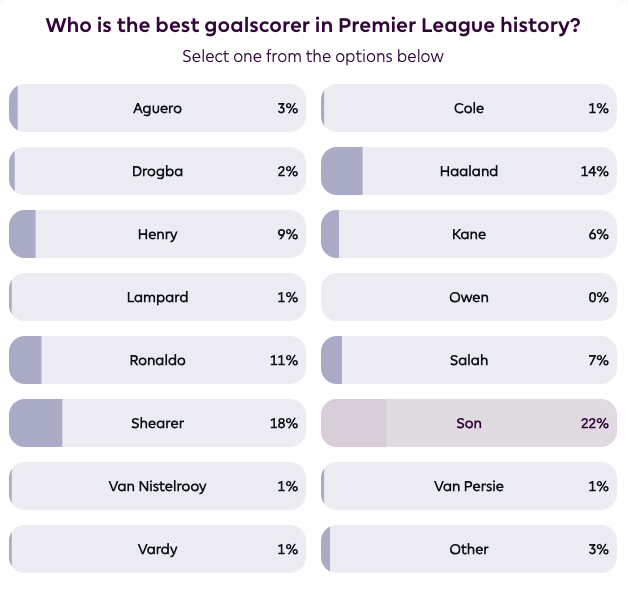Select the Van Nistelrooy option
The width and height of the screenshot is (628, 598).
point(157,486)
